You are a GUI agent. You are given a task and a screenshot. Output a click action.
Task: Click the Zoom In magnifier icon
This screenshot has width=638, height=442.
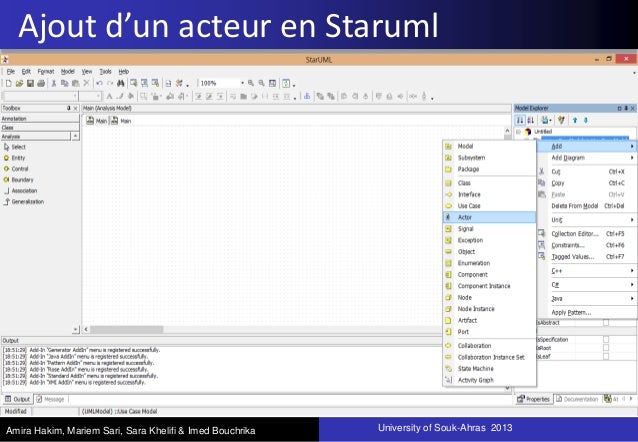[251, 83]
